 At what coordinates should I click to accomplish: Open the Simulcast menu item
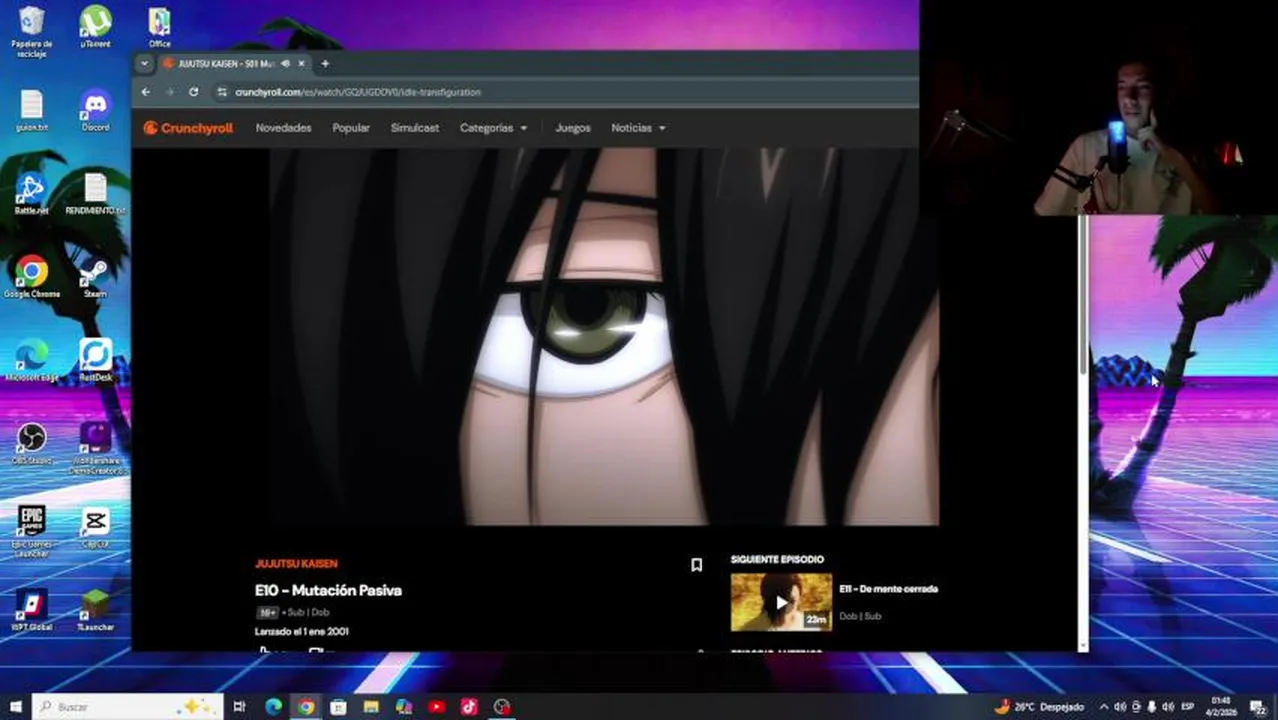(x=415, y=128)
